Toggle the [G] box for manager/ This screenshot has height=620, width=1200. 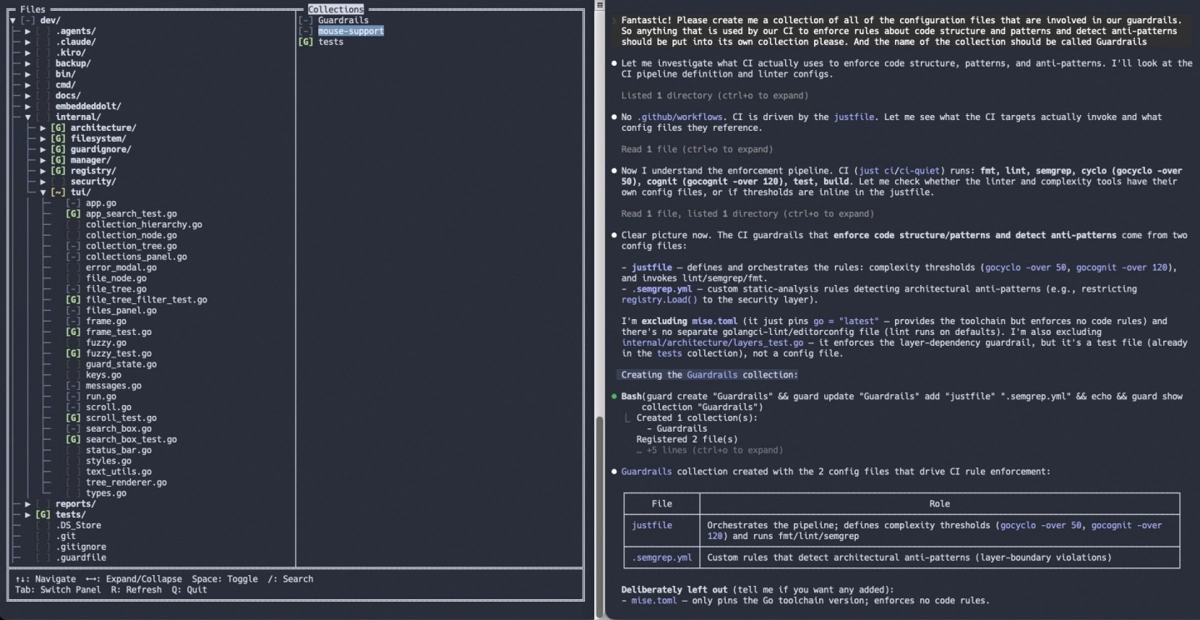58,160
